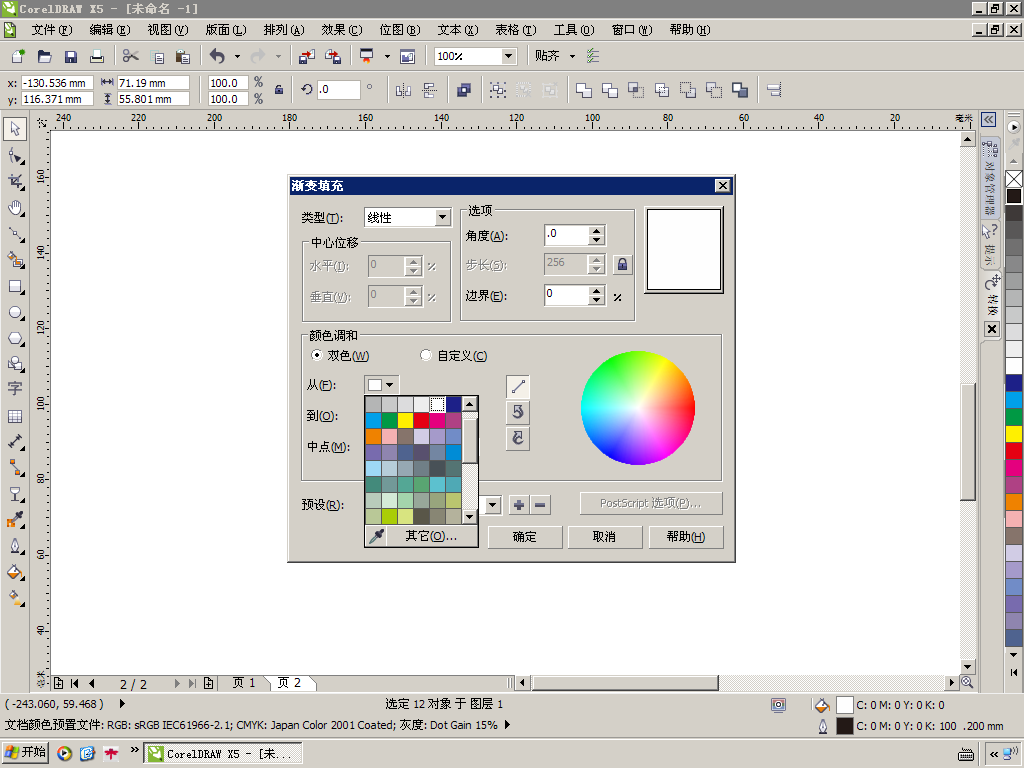Expand the undo history arrow
Screen dimensions: 1024x768
(237, 56)
